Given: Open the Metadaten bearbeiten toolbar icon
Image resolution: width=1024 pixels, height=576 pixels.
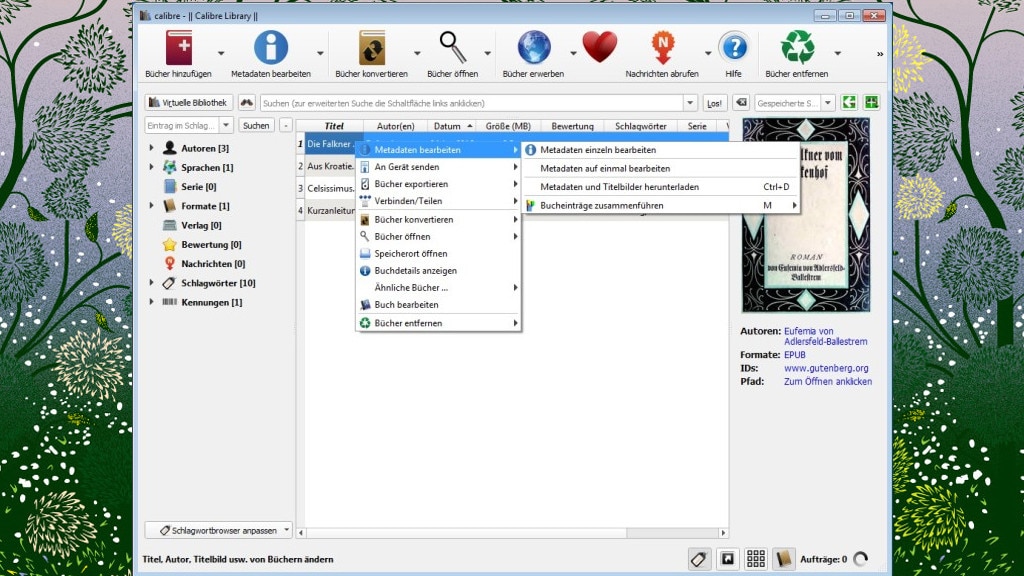Looking at the screenshot, I should point(270,48).
